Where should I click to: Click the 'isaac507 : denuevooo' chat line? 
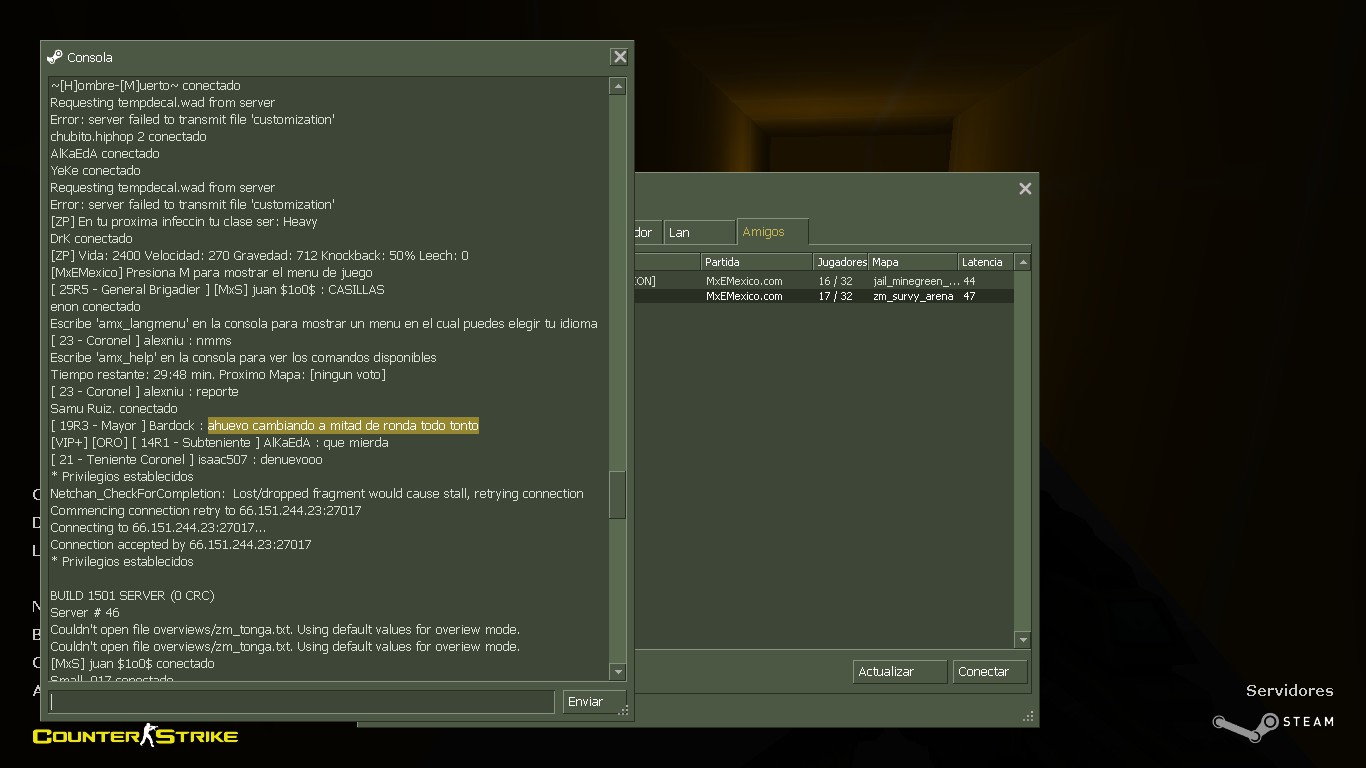click(x=186, y=460)
